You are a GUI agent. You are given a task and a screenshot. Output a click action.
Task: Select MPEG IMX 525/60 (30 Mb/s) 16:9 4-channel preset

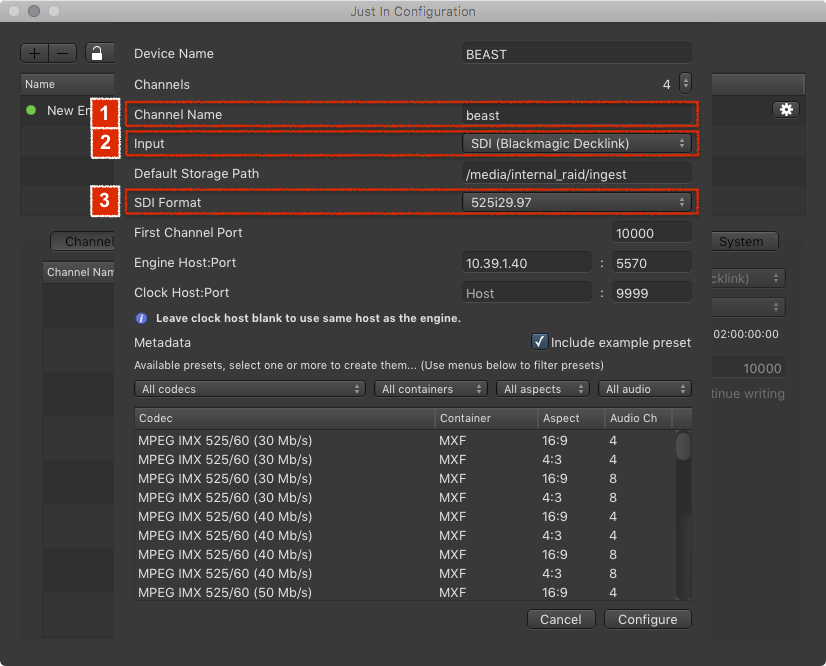pos(405,440)
